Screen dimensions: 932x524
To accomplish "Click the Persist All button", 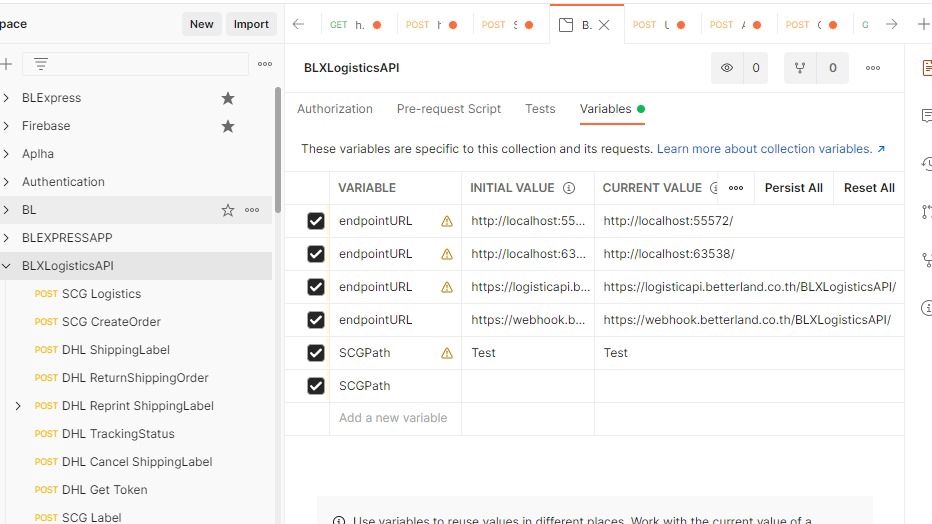I will pyautogui.click(x=793, y=188).
